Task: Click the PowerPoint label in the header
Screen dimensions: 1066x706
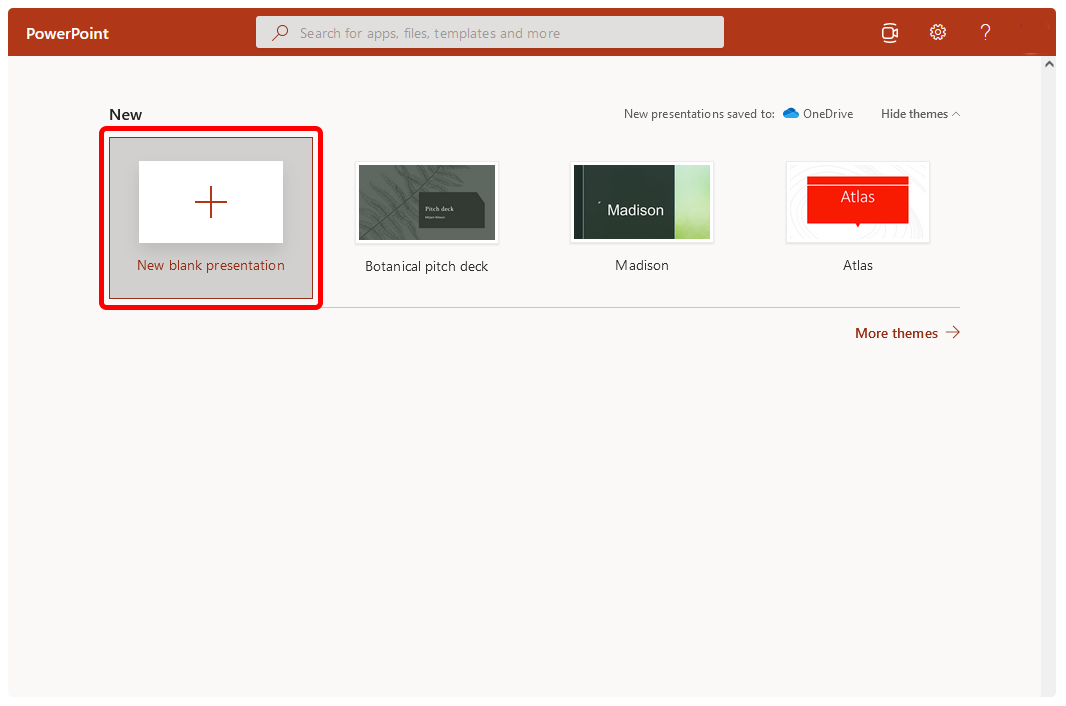Action: (67, 33)
